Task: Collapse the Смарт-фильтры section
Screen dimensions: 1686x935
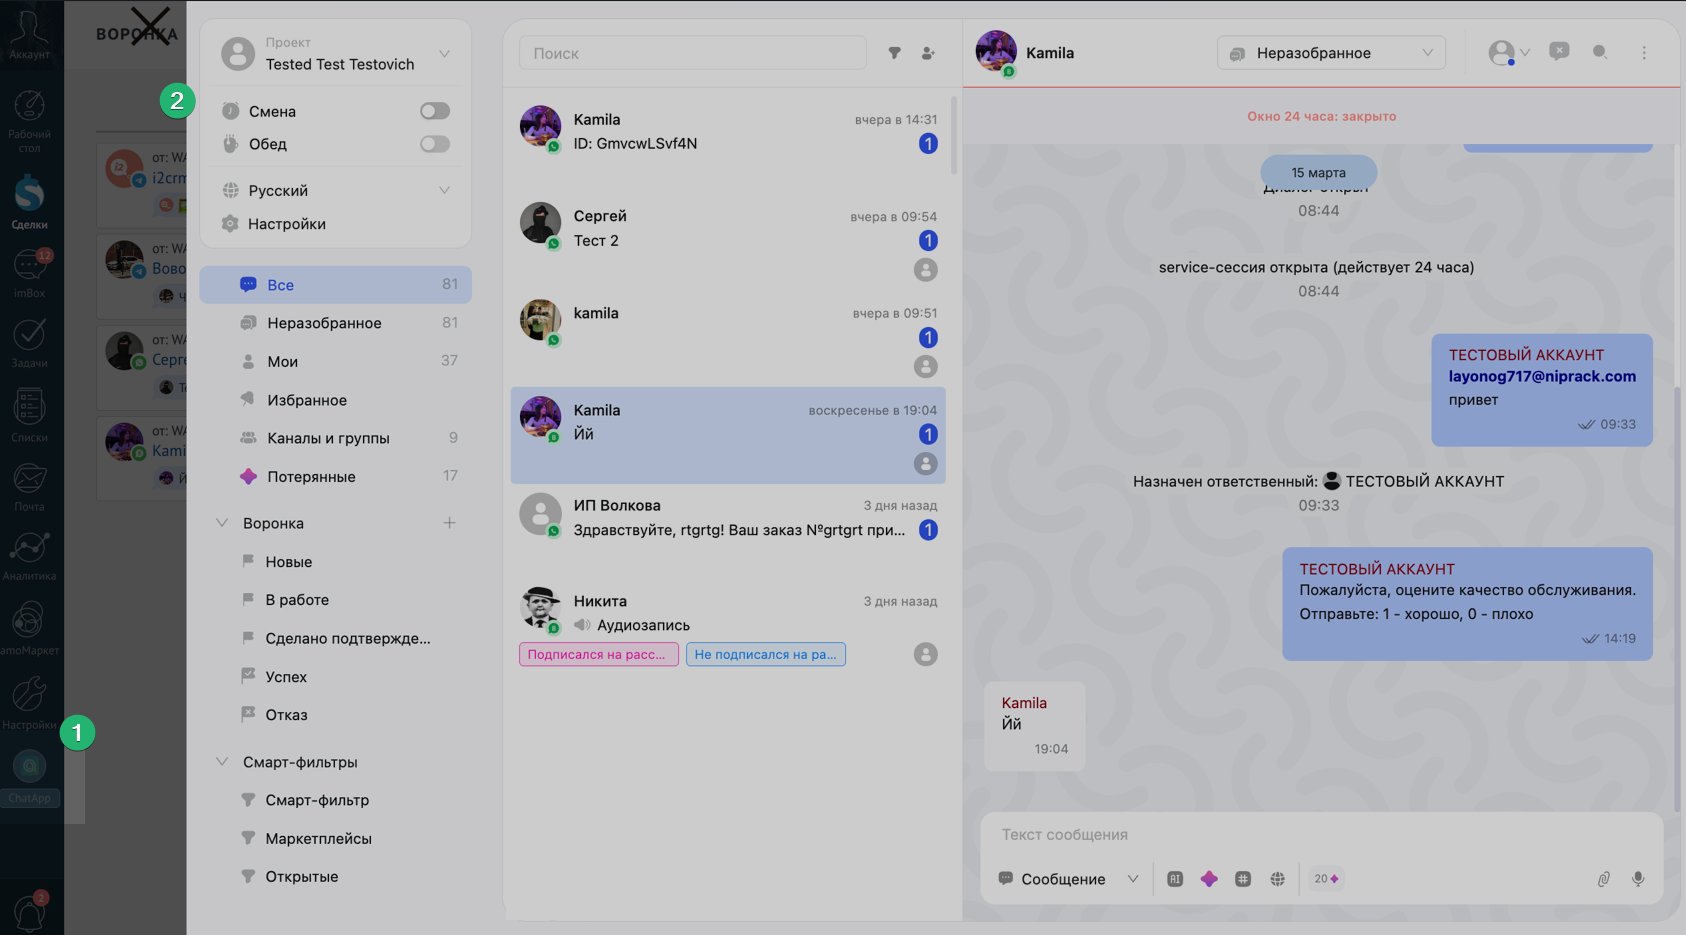Action: coord(222,762)
